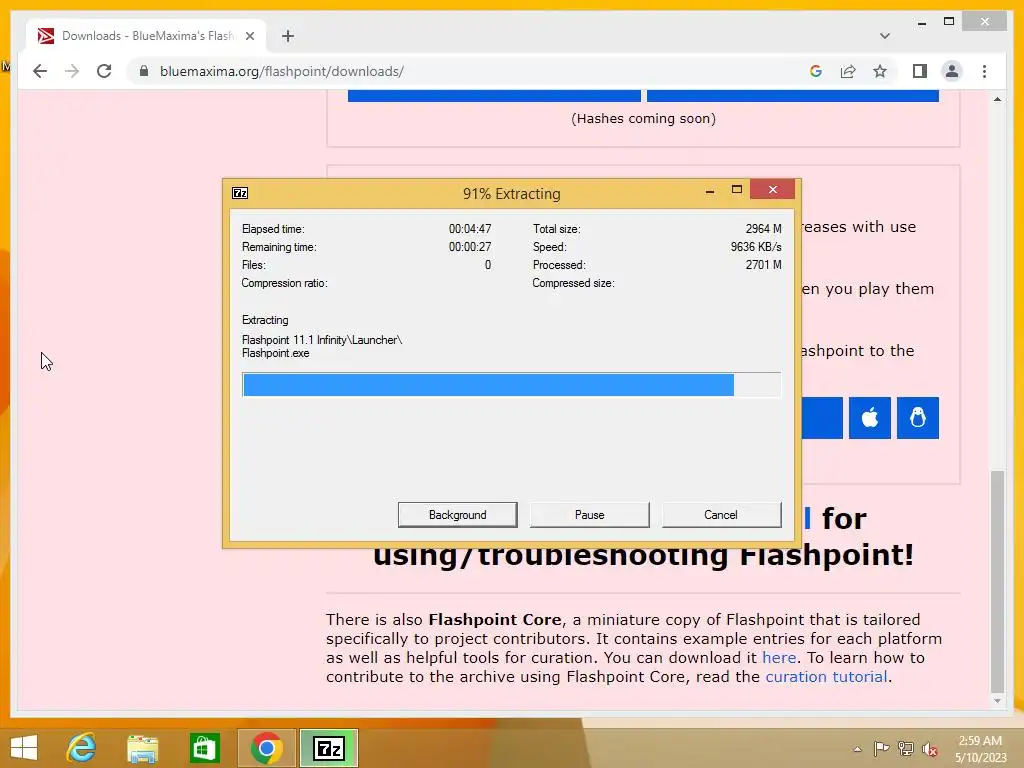Go back in Chrome
1024x768 pixels.
point(40,71)
